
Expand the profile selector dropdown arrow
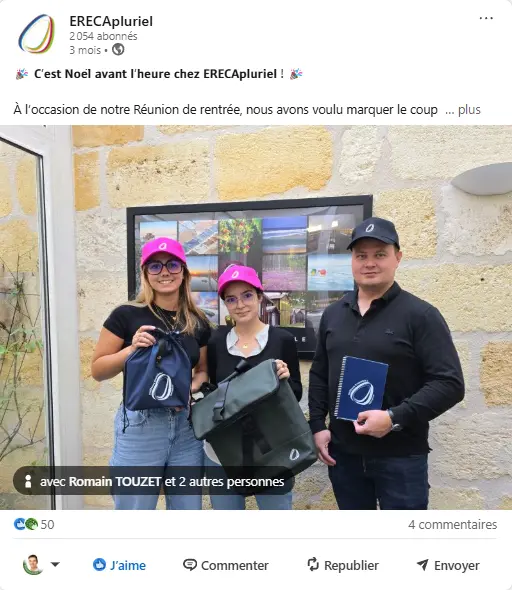(55, 564)
